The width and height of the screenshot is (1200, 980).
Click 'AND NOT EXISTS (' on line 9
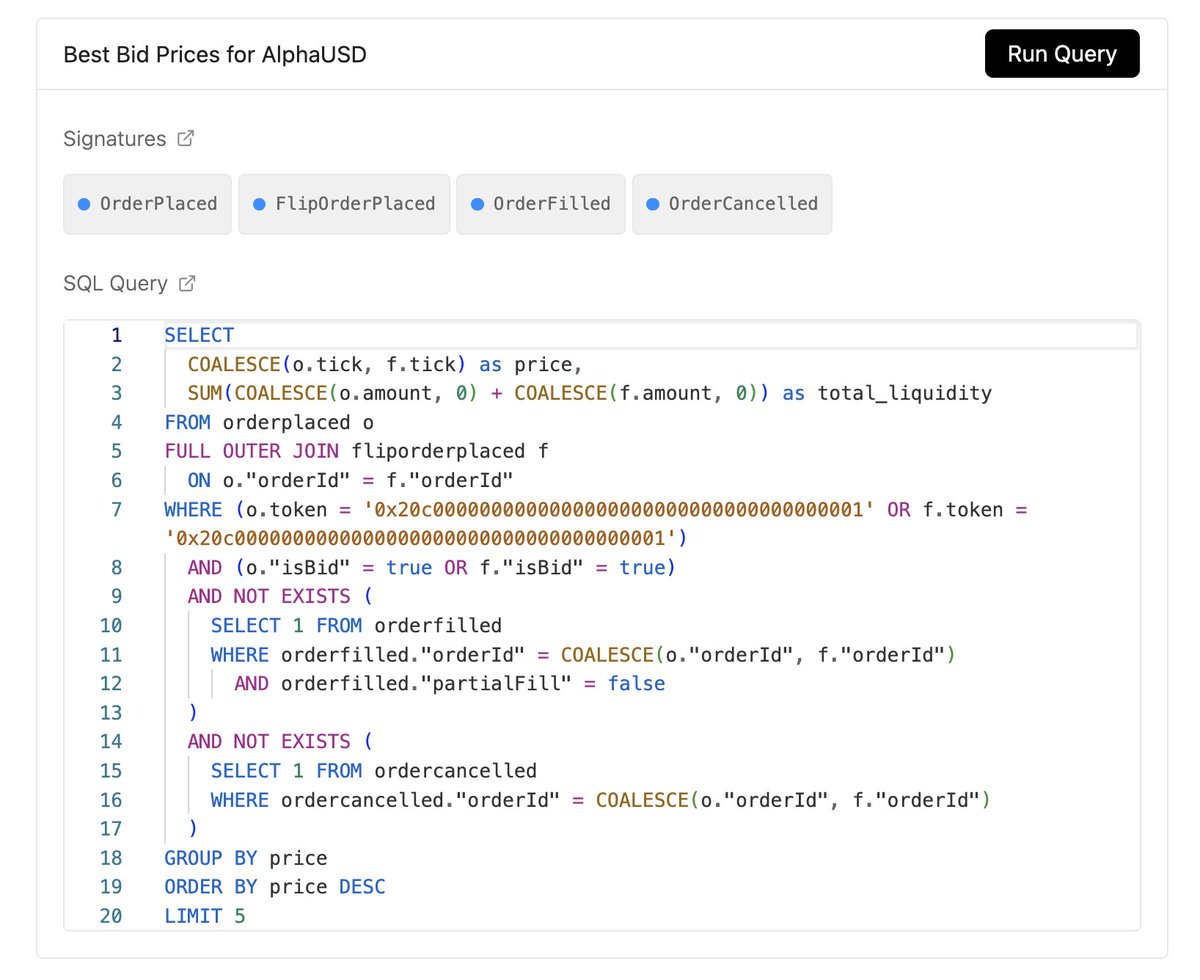click(x=279, y=597)
